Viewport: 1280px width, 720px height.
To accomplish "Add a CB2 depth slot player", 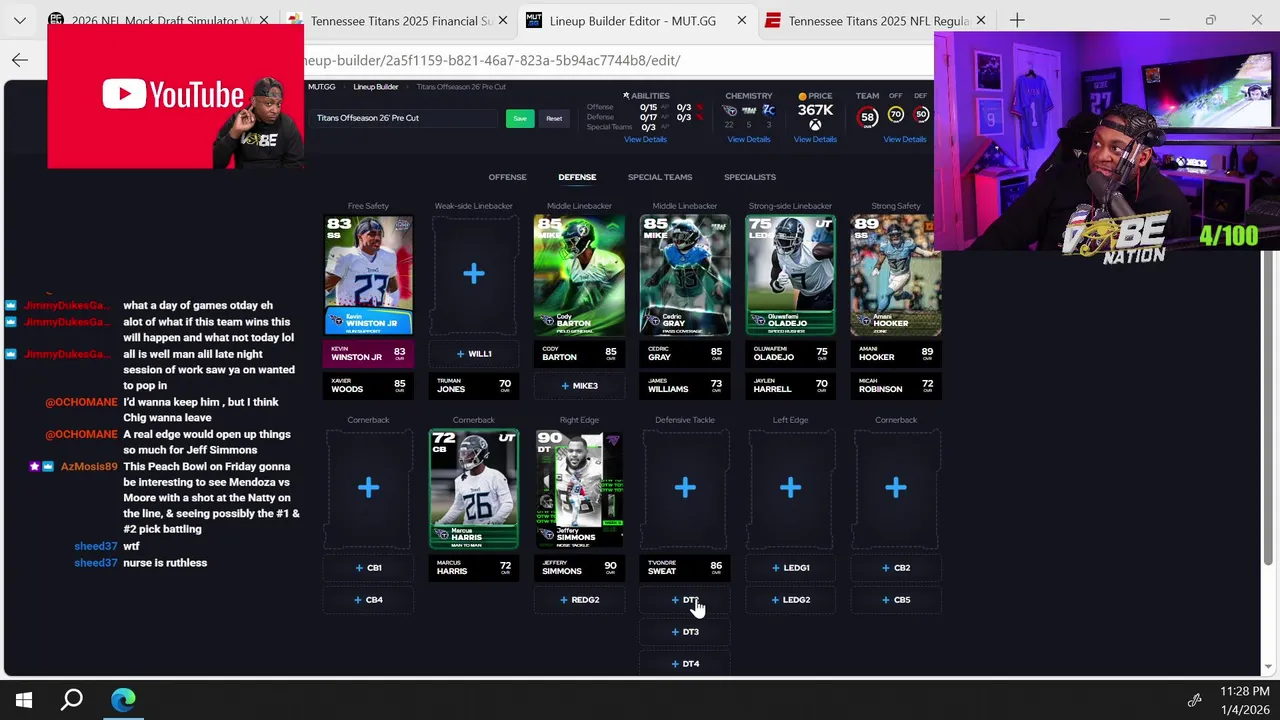I will point(896,568).
